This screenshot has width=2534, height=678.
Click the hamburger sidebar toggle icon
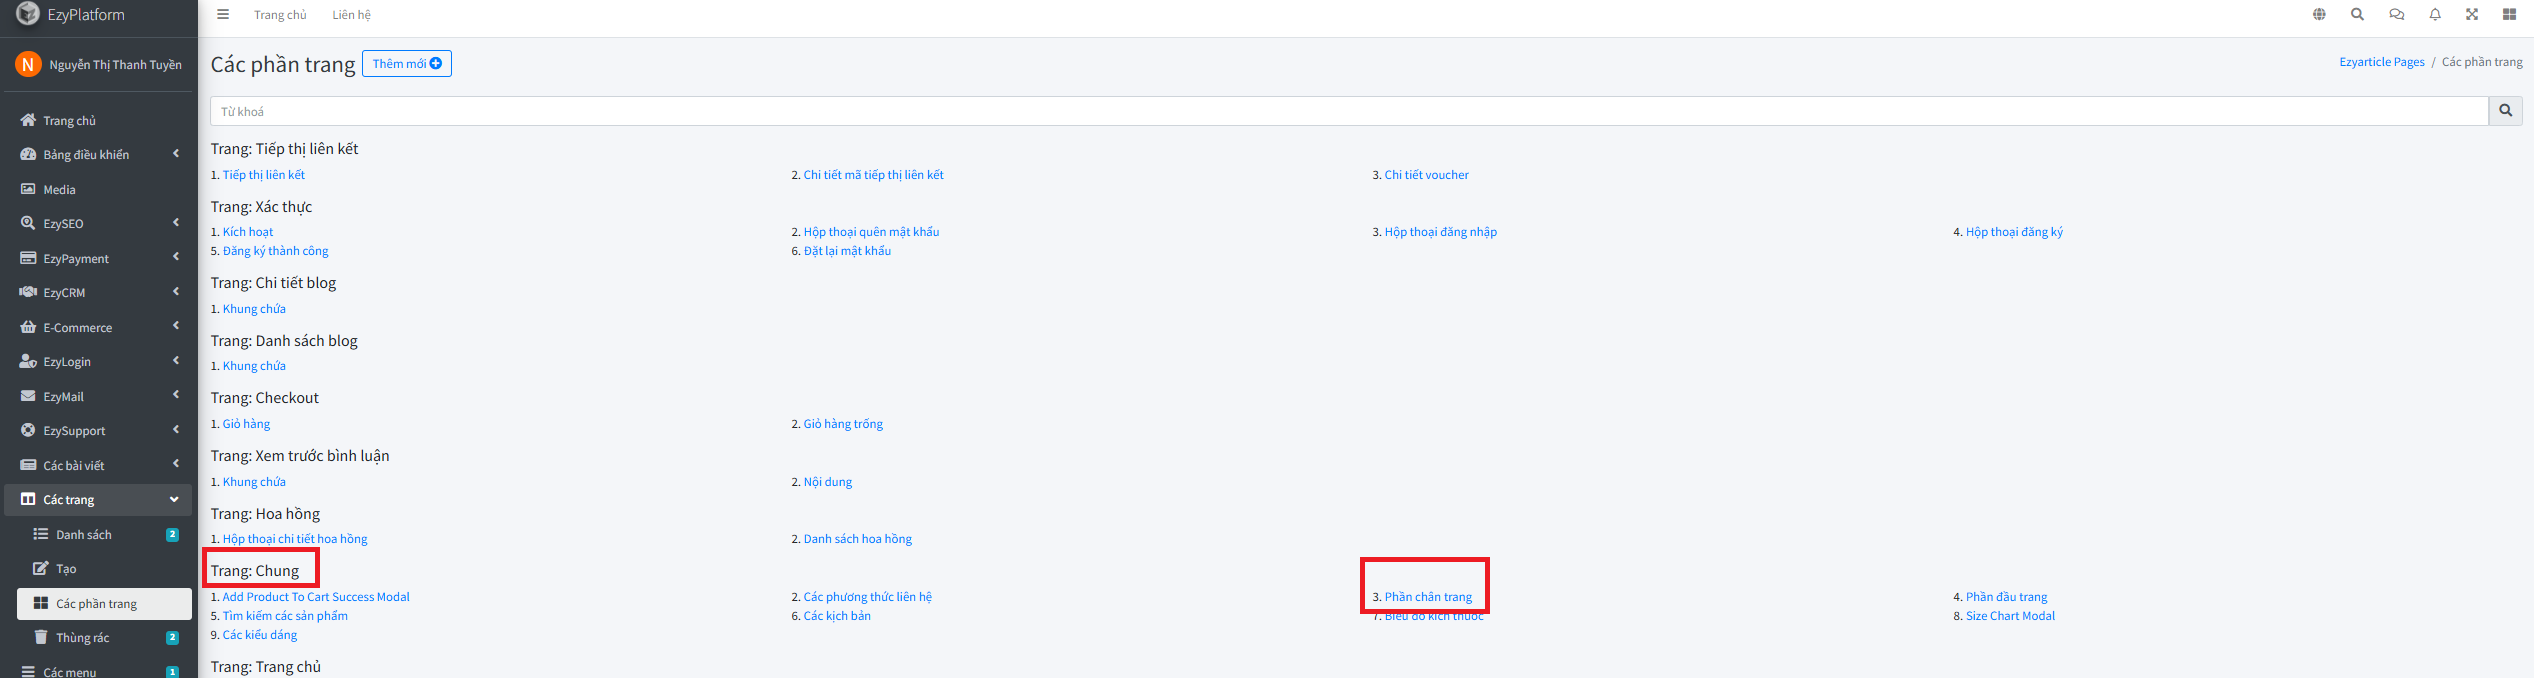223,15
